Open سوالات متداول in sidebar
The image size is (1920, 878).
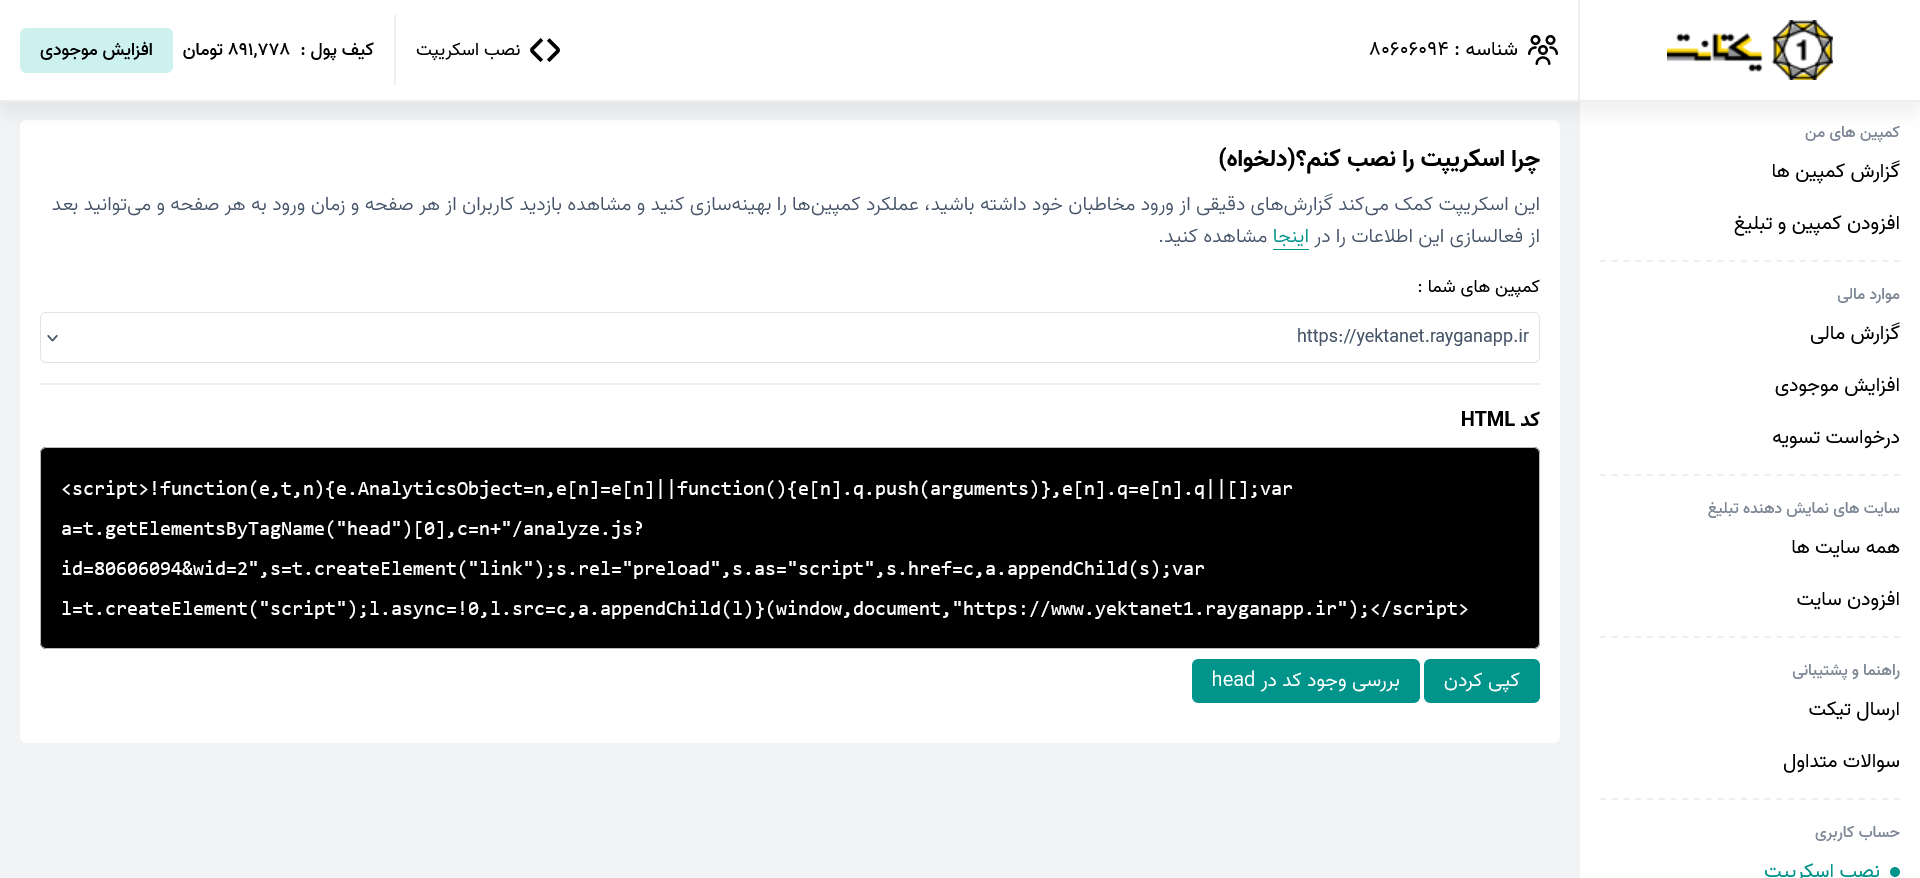point(1841,761)
